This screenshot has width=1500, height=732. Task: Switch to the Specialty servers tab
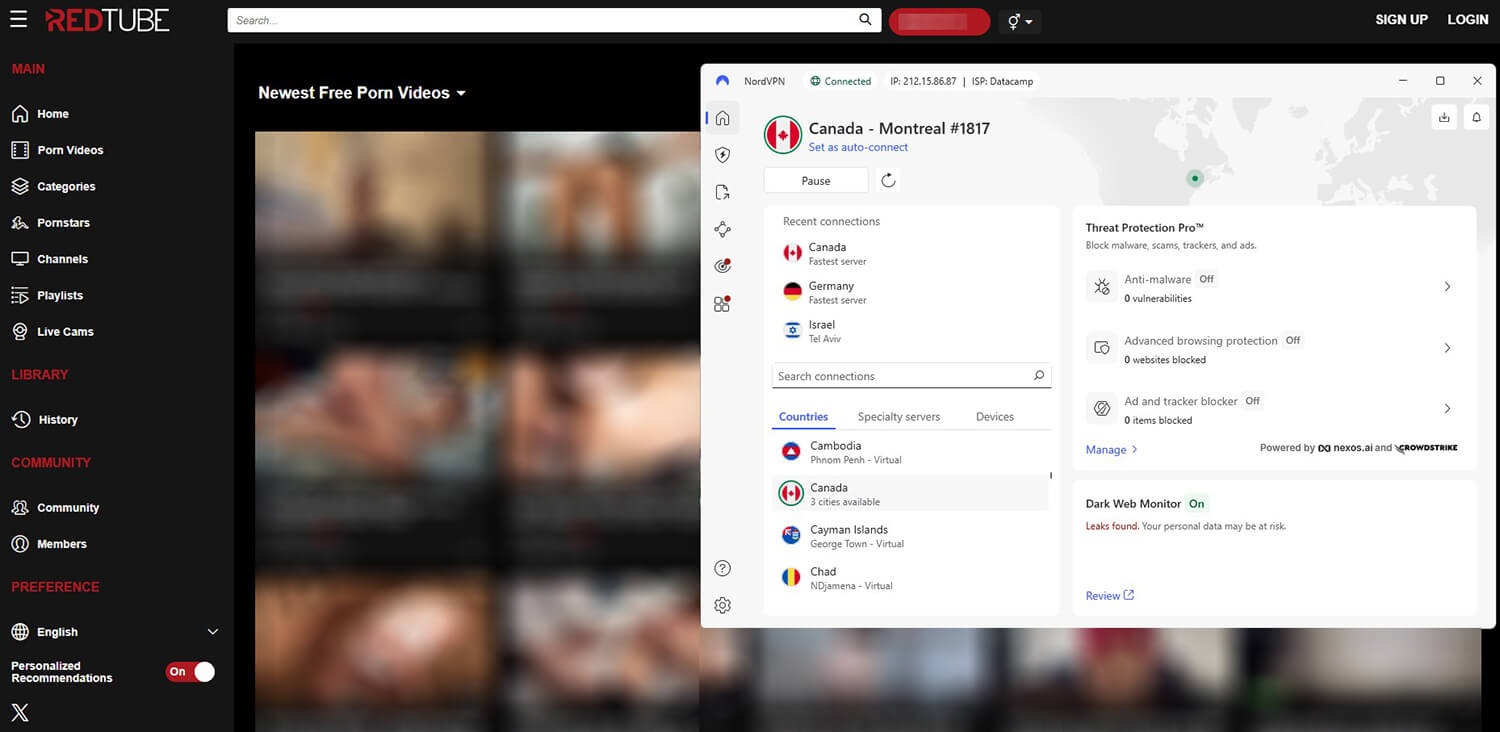tap(898, 416)
